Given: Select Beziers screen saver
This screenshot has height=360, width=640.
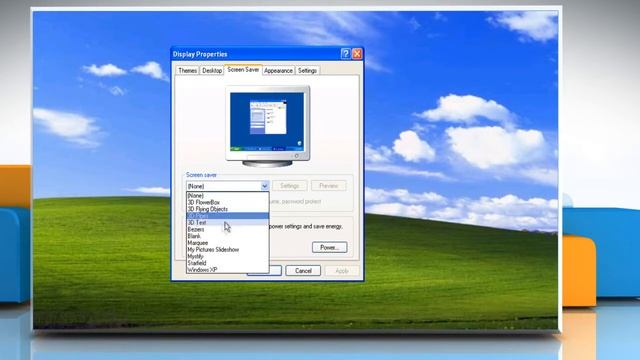Looking at the screenshot, I should (x=227, y=229).
